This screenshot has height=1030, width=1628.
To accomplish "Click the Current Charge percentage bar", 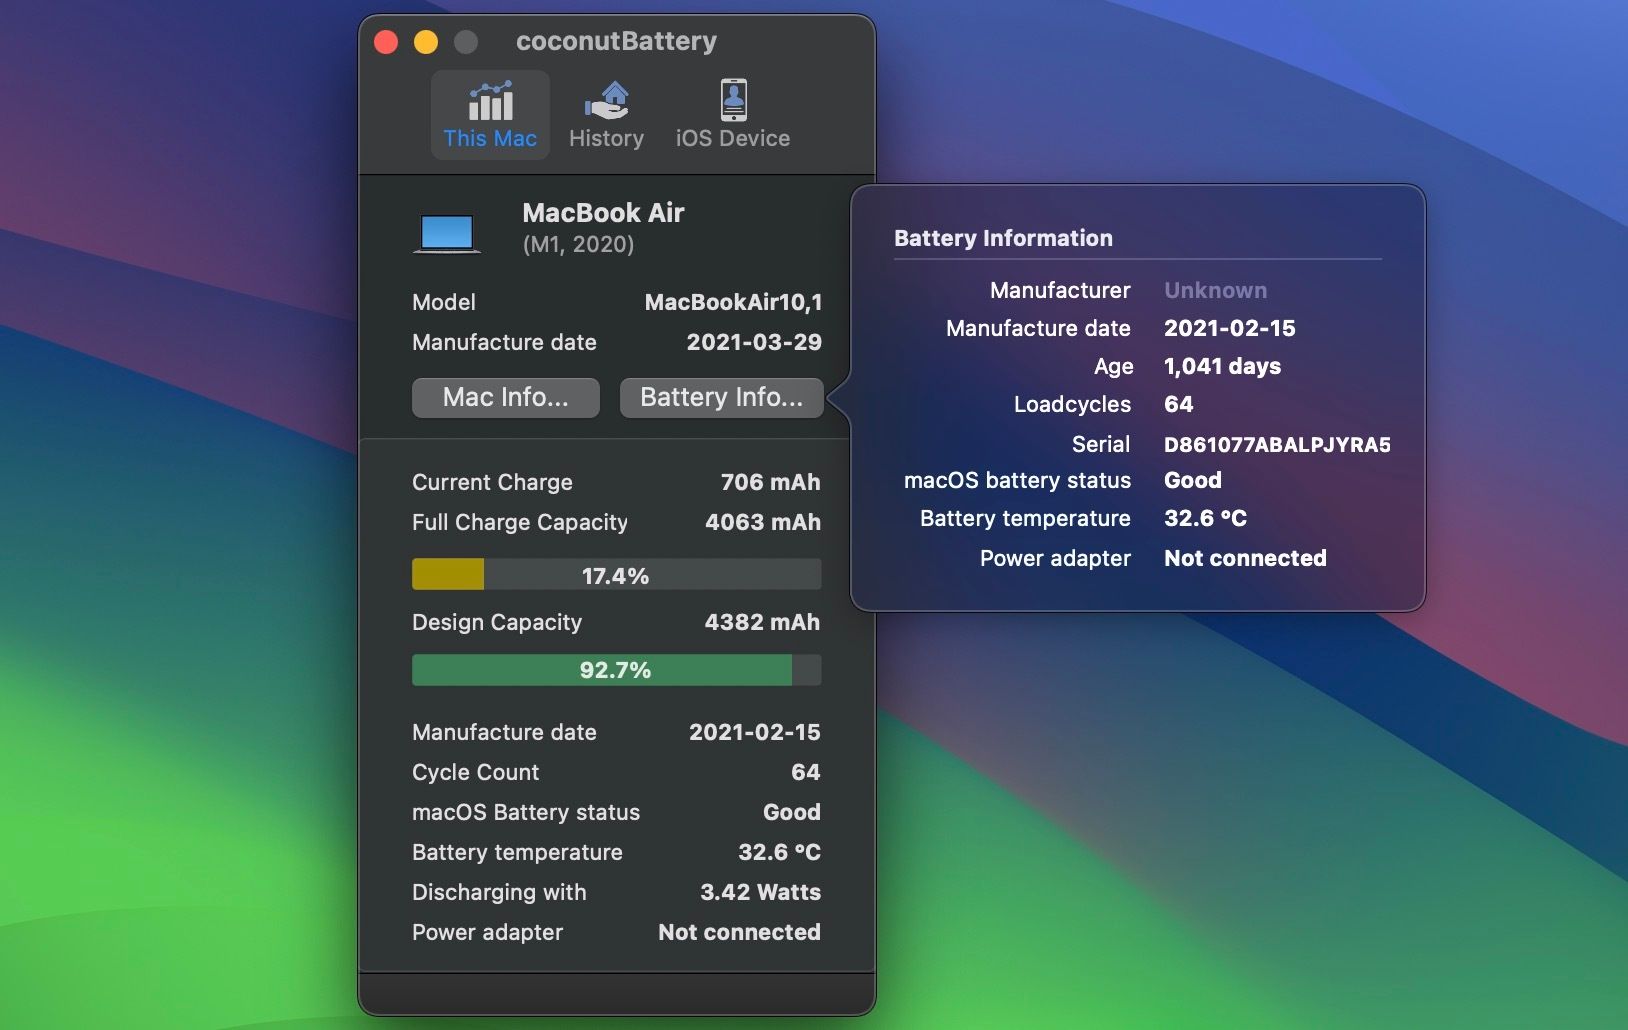I will pos(616,574).
